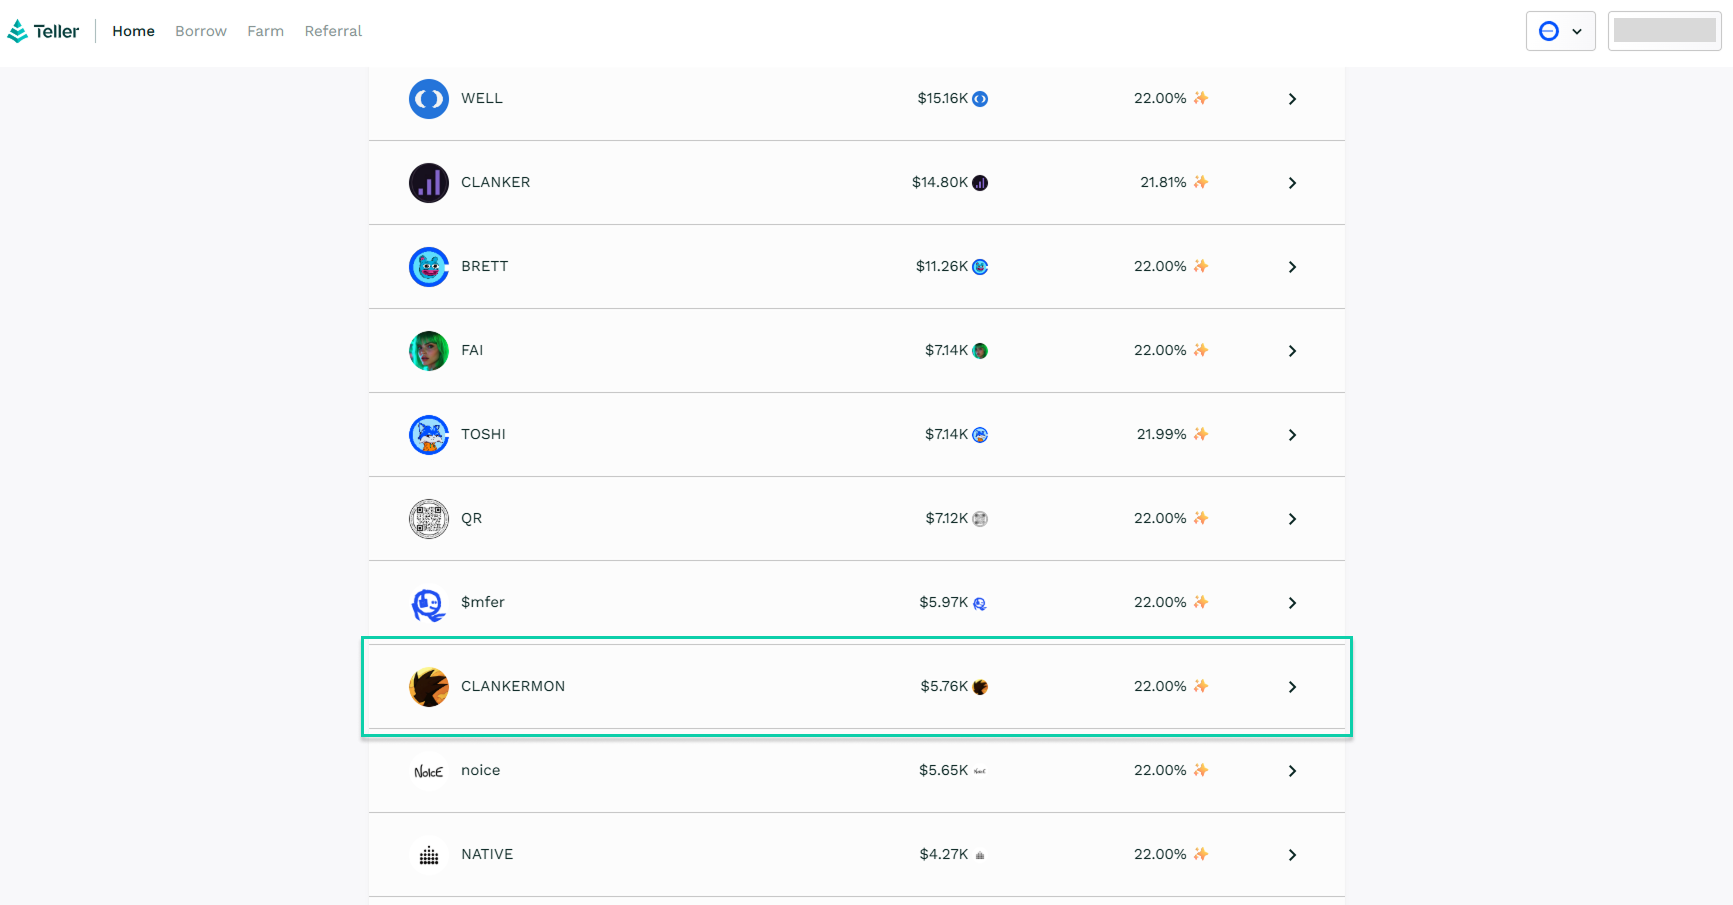1733x905 pixels.
Task: Click the CLANKER 21.81% APR sparkle icon
Action: click(1201, 182)
